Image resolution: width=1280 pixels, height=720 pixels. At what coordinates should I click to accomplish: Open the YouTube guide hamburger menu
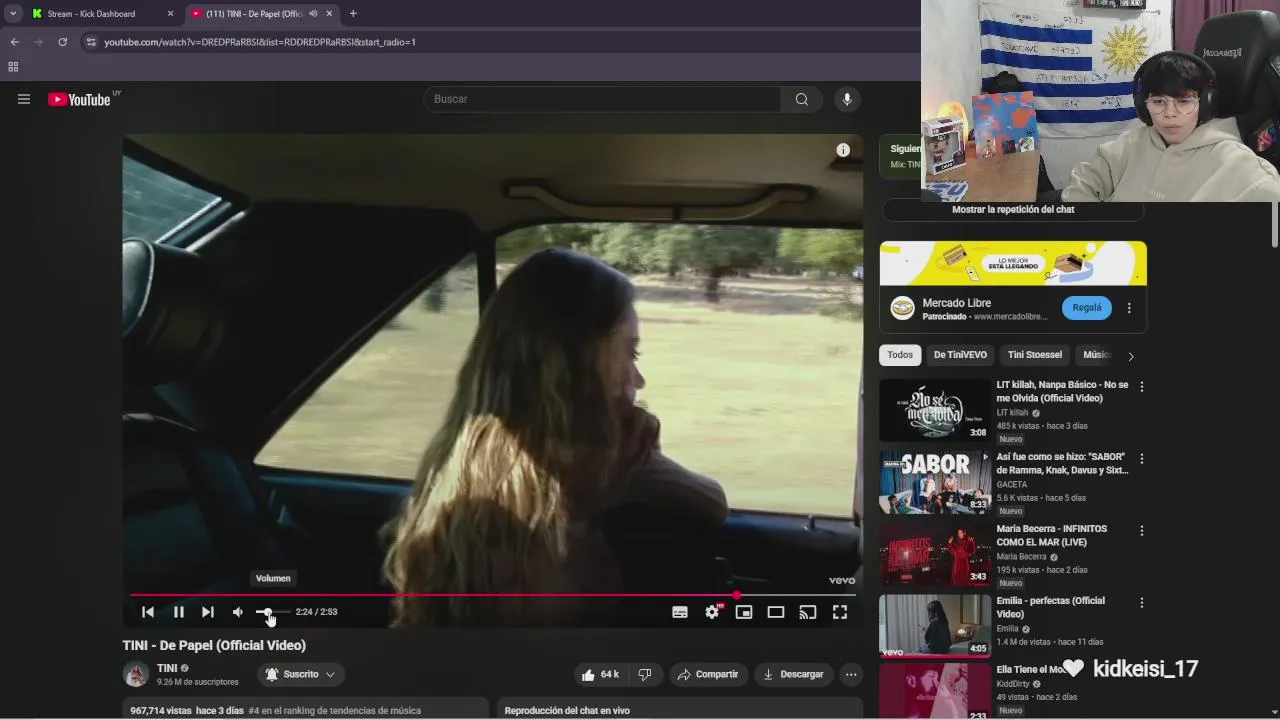click(24, 99)
